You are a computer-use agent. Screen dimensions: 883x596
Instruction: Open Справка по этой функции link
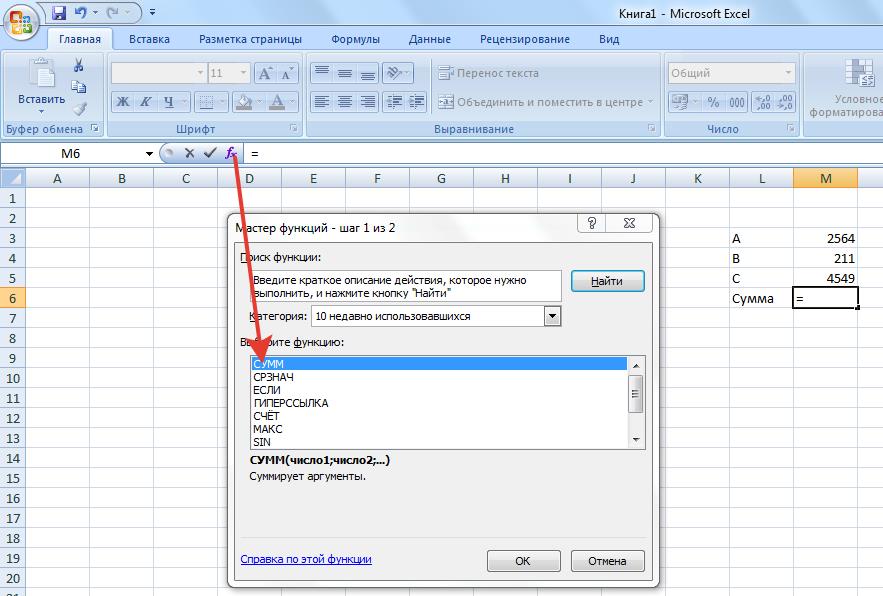306,559
